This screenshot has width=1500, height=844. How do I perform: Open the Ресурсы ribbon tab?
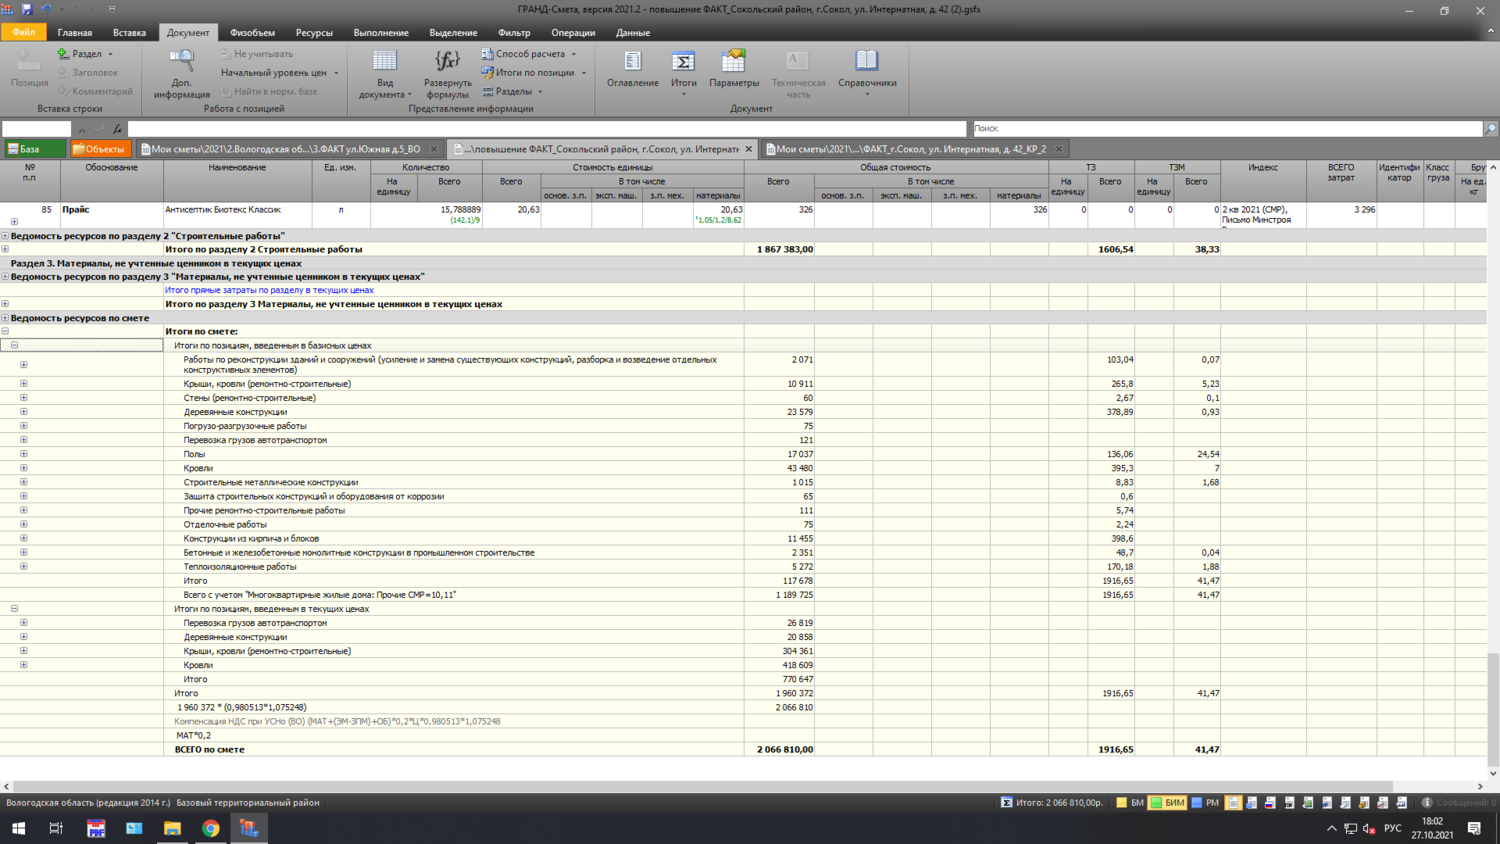click(314, 33)
